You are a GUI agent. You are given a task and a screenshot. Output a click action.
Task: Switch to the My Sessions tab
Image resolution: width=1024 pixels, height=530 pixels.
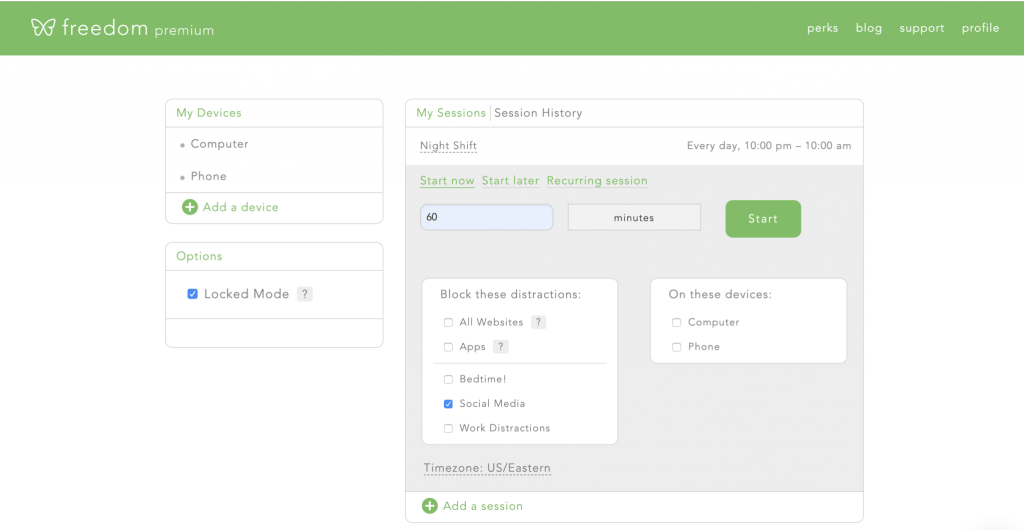tap(451, 113)
